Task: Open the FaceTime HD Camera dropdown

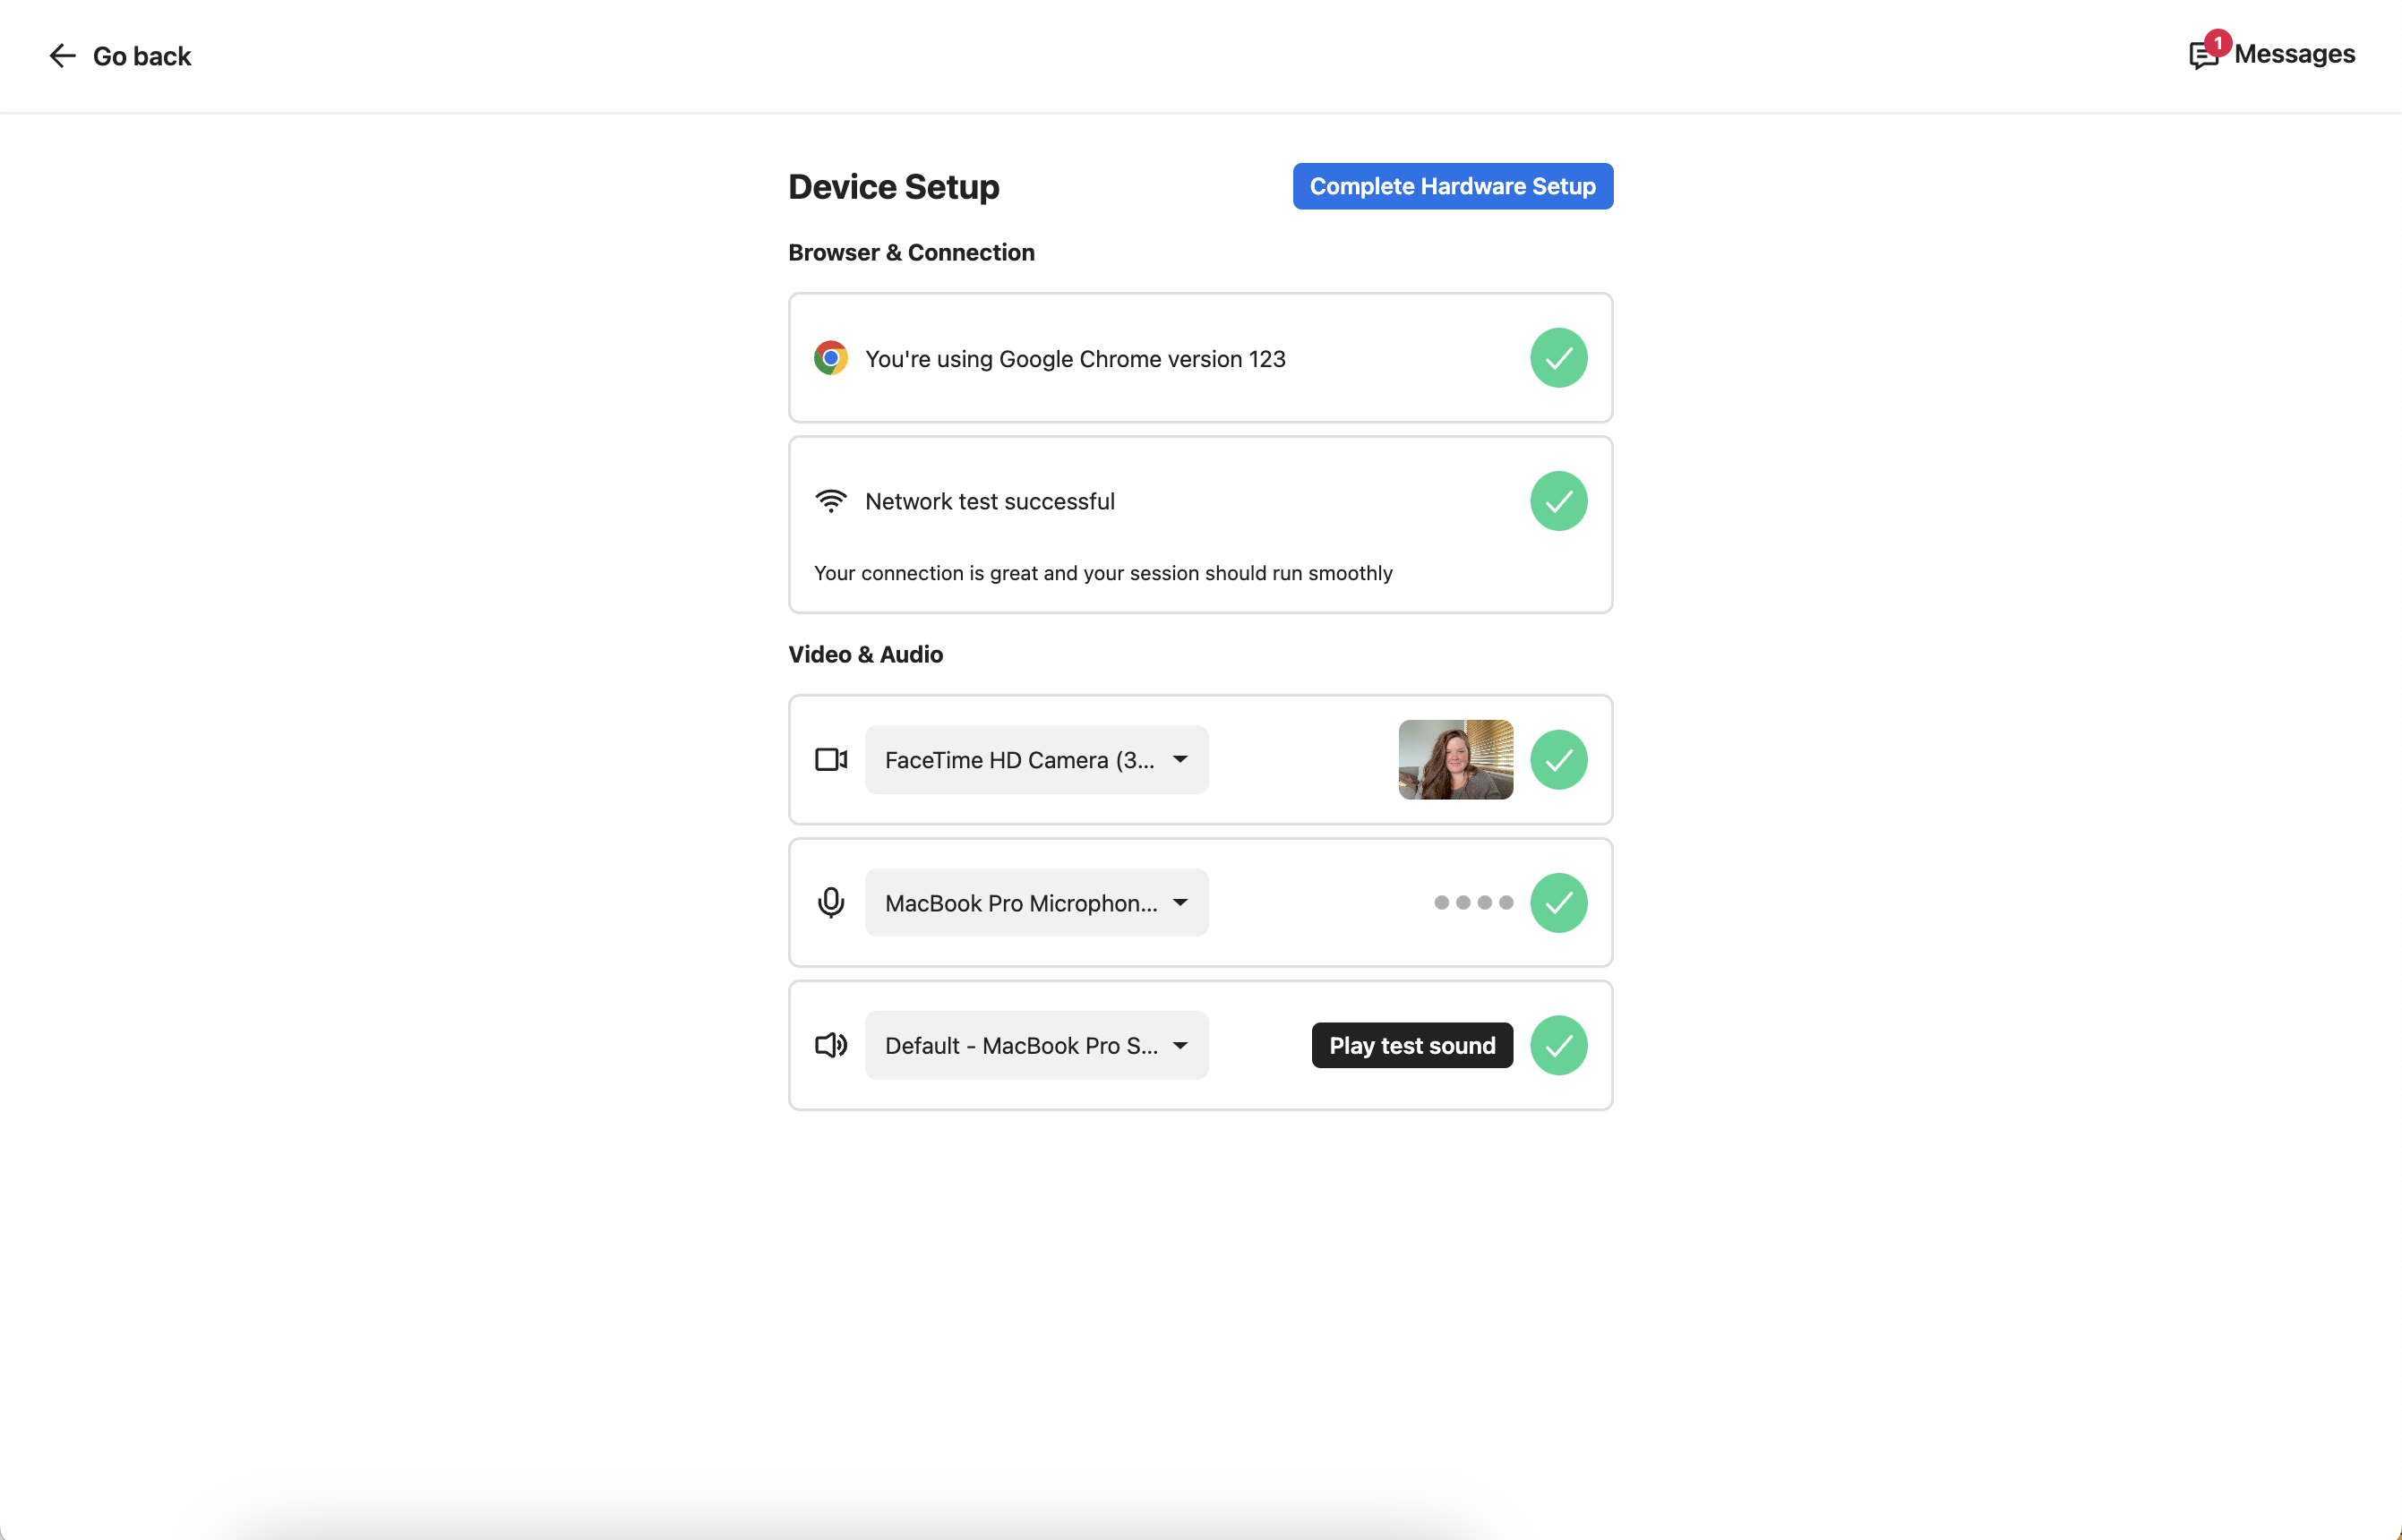Action: [x=1036, y=760]
